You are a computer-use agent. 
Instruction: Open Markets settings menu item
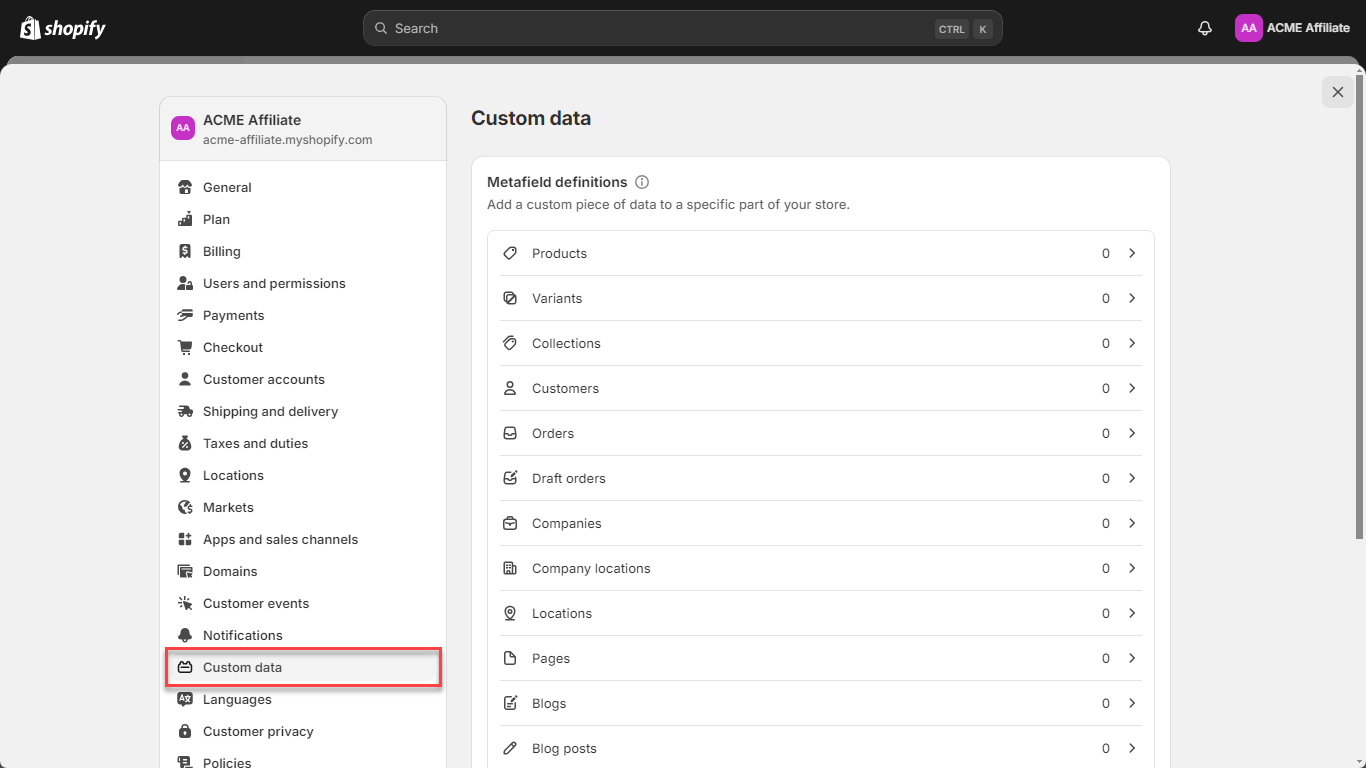[x=303, y=507]
